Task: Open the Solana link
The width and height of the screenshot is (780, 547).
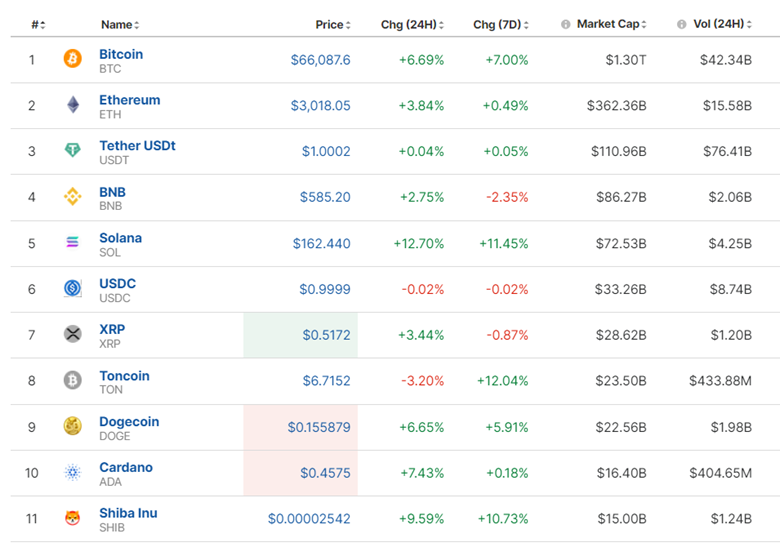Action: pyautogui.click(x=120, y=238)
